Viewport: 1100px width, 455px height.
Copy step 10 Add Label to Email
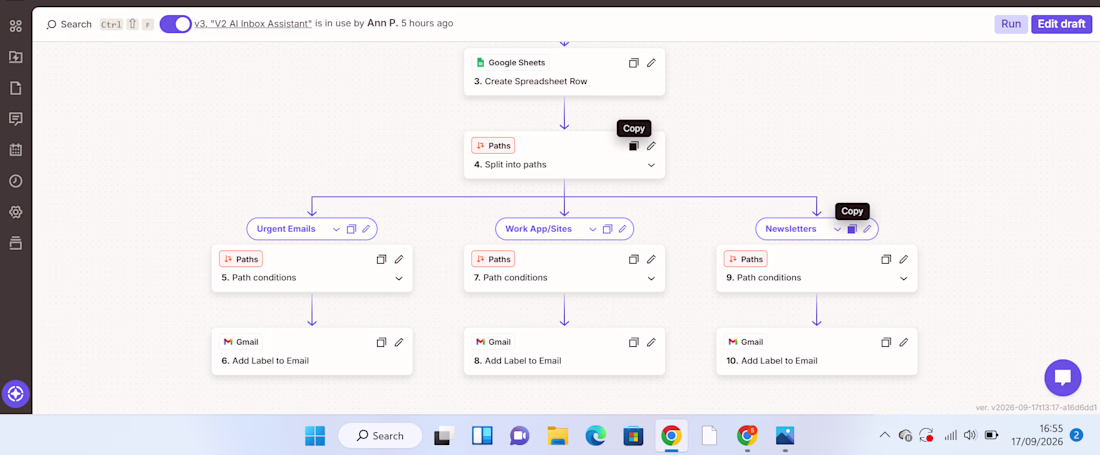click(x=886, y=342)
